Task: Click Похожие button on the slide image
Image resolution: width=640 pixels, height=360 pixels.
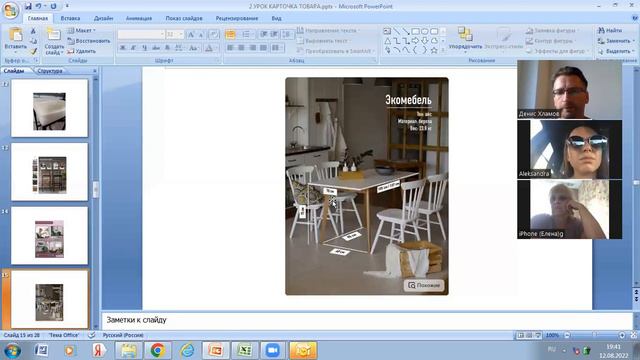Action: coord(424,285)
